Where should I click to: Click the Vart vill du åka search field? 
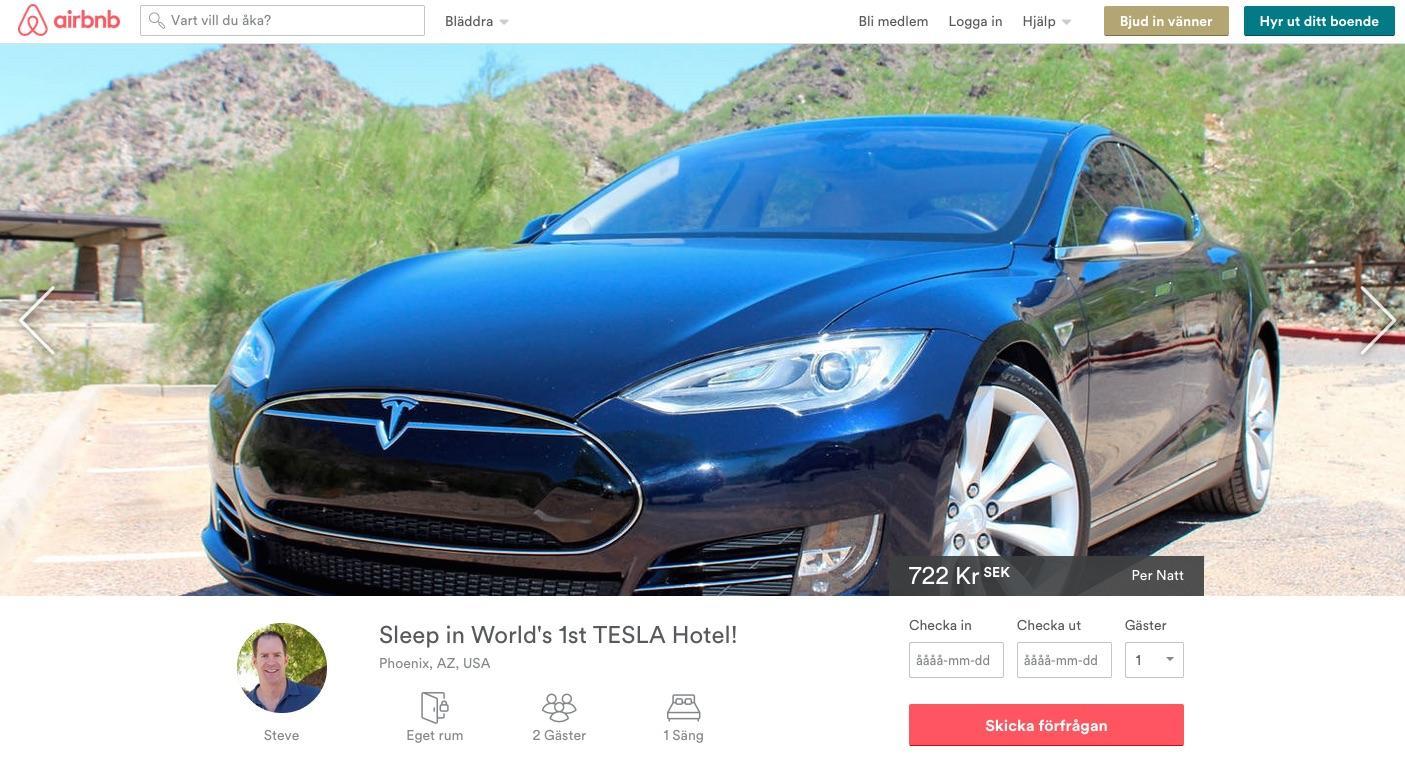(x=282, y=20)
